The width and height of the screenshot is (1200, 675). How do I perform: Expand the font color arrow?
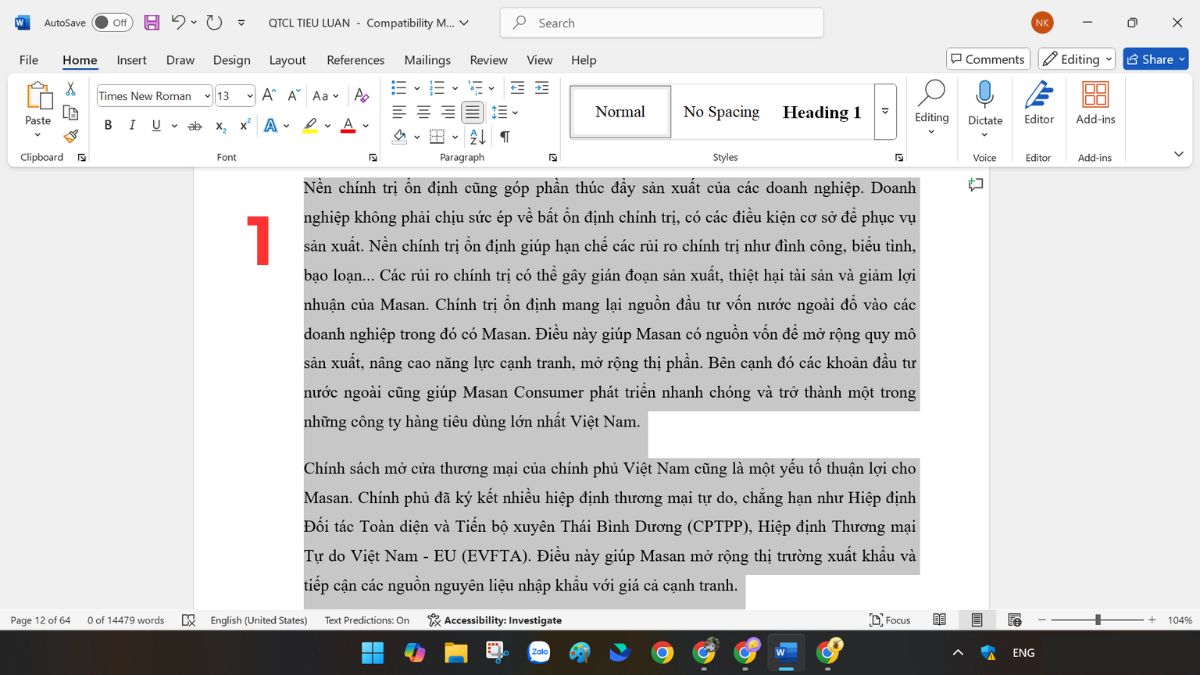pos(366,126)
